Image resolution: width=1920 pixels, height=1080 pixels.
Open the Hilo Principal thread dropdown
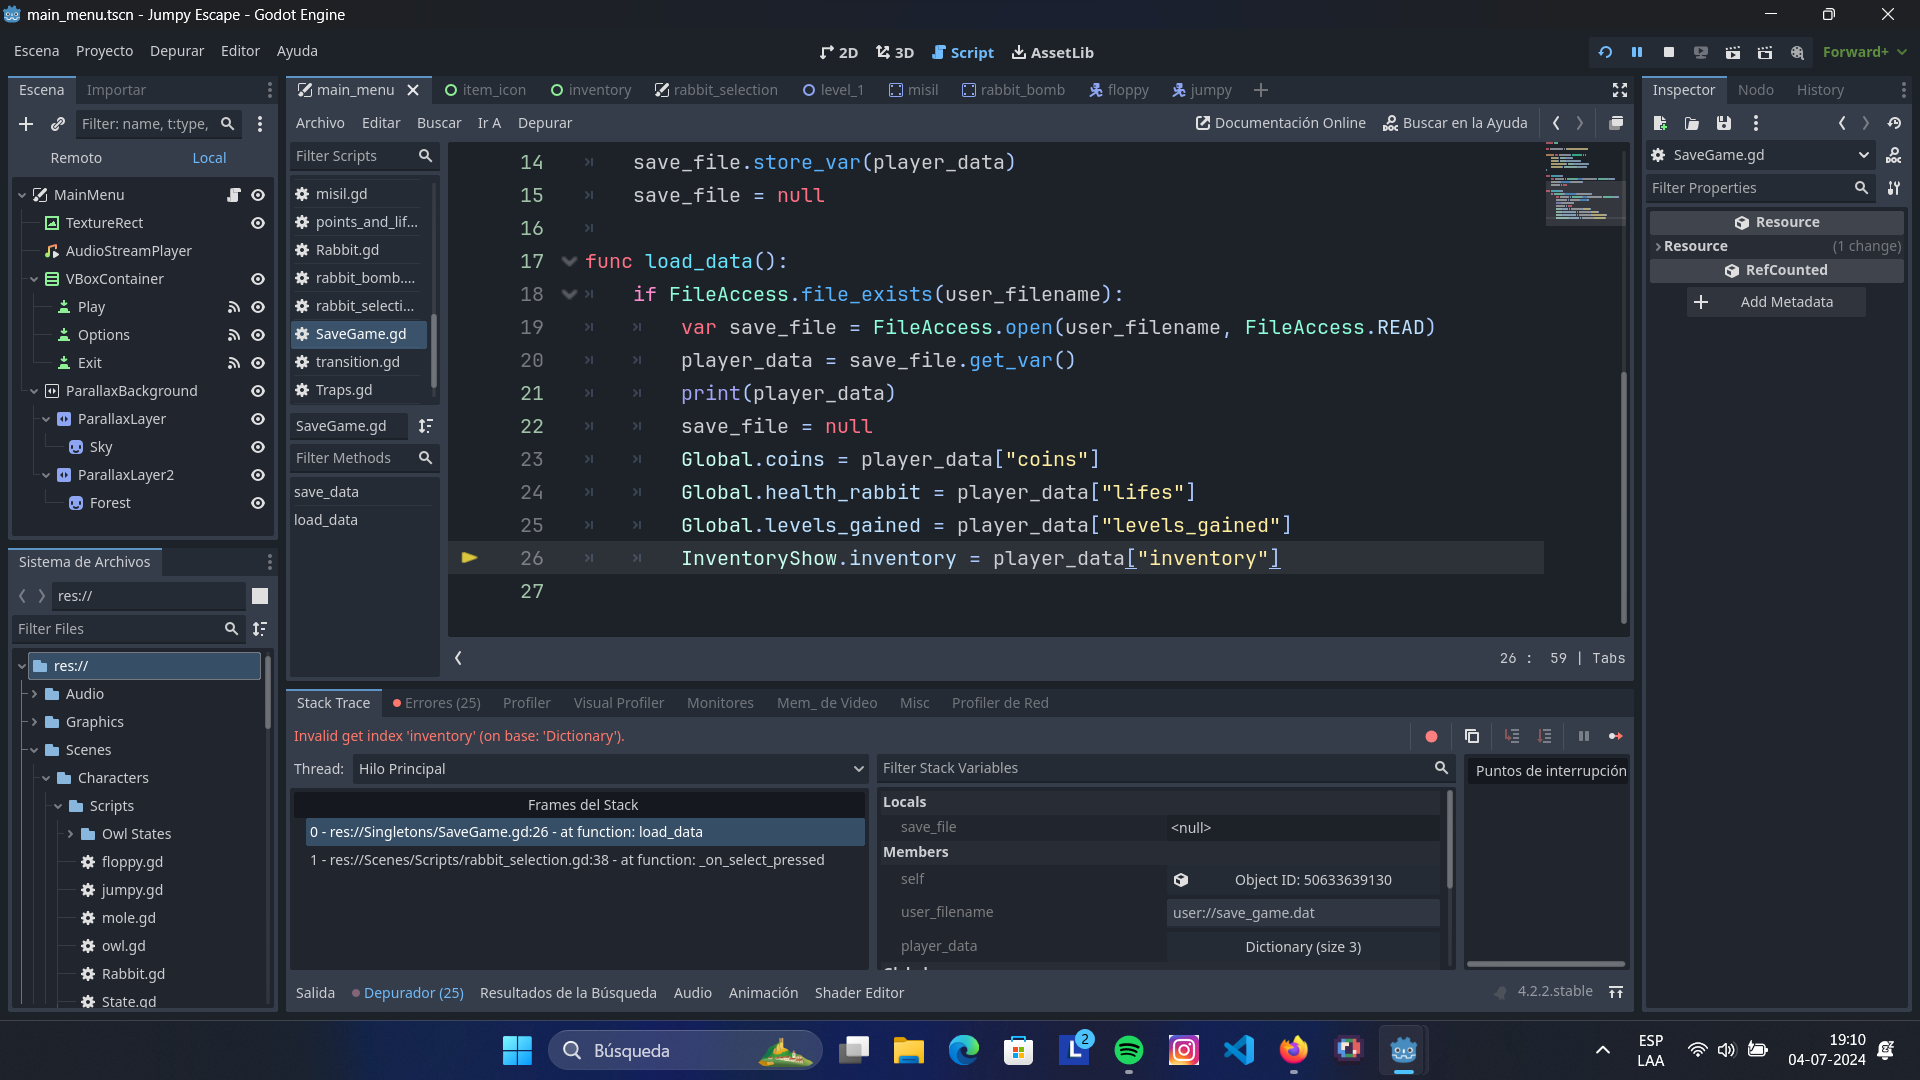608,769
